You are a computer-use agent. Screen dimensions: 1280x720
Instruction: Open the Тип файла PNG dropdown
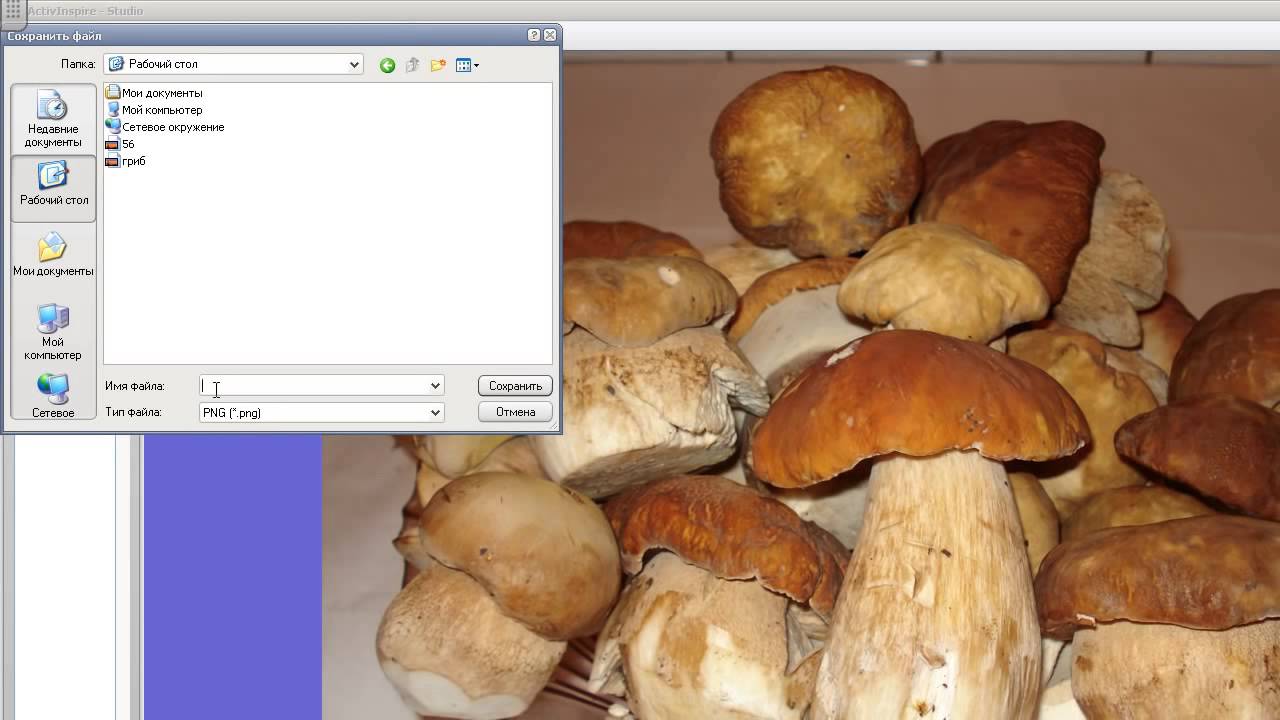(321, 412)
